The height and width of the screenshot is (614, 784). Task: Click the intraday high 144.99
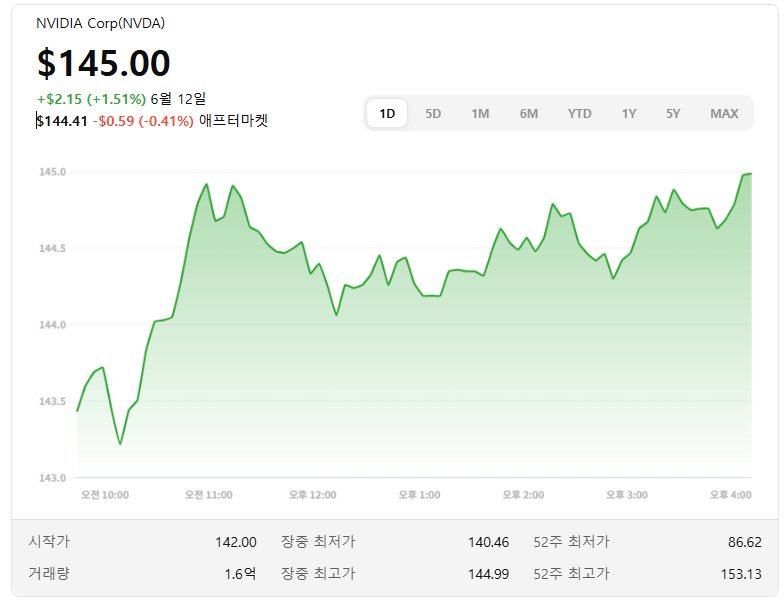coord(488,574)
